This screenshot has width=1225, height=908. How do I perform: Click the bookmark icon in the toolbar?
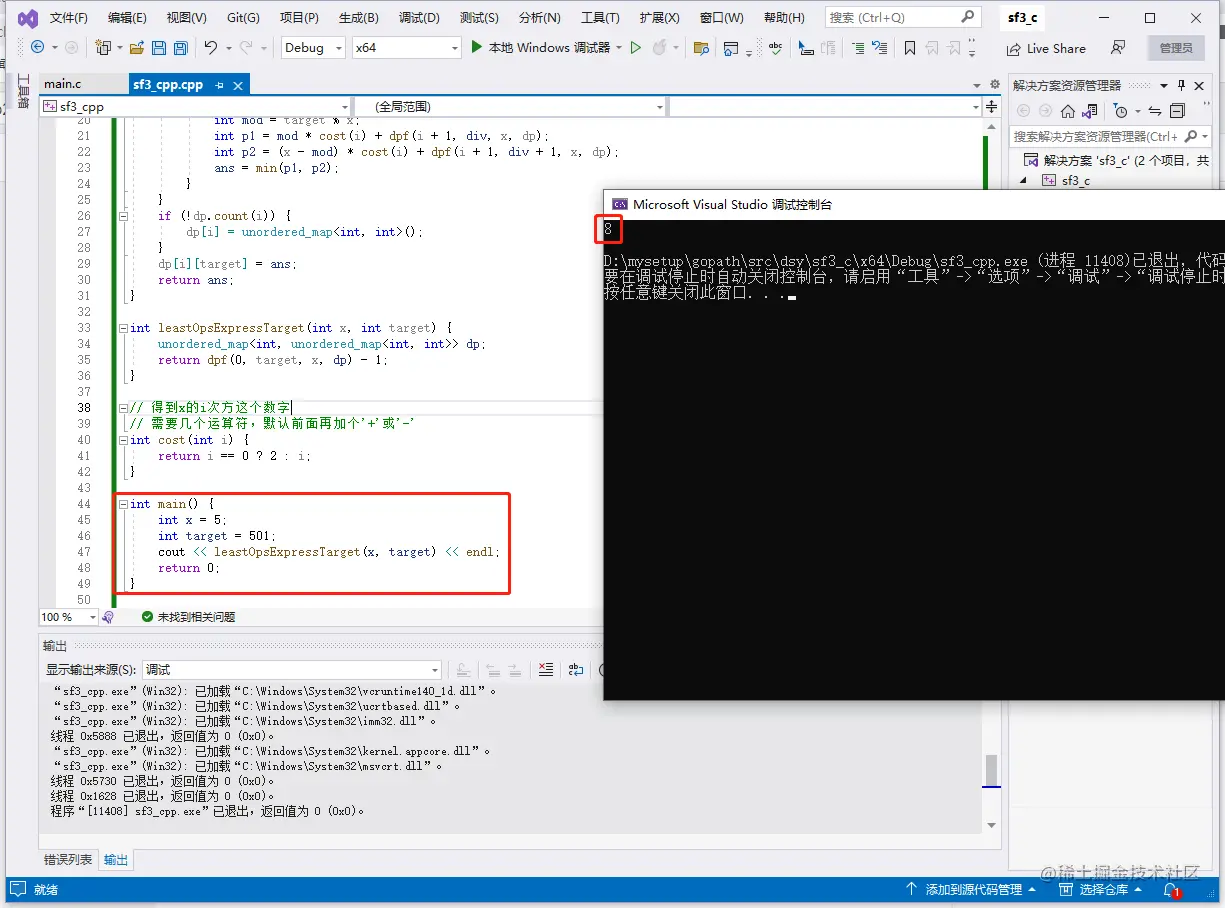(x=909, y=48)
